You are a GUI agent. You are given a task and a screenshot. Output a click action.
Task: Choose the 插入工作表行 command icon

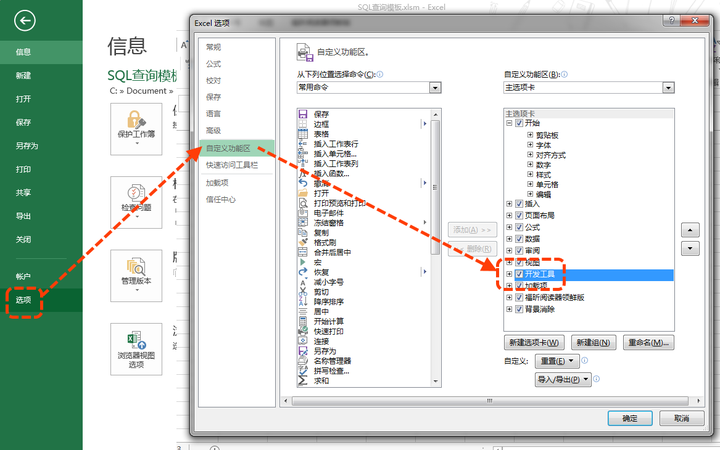pos(303,144)
